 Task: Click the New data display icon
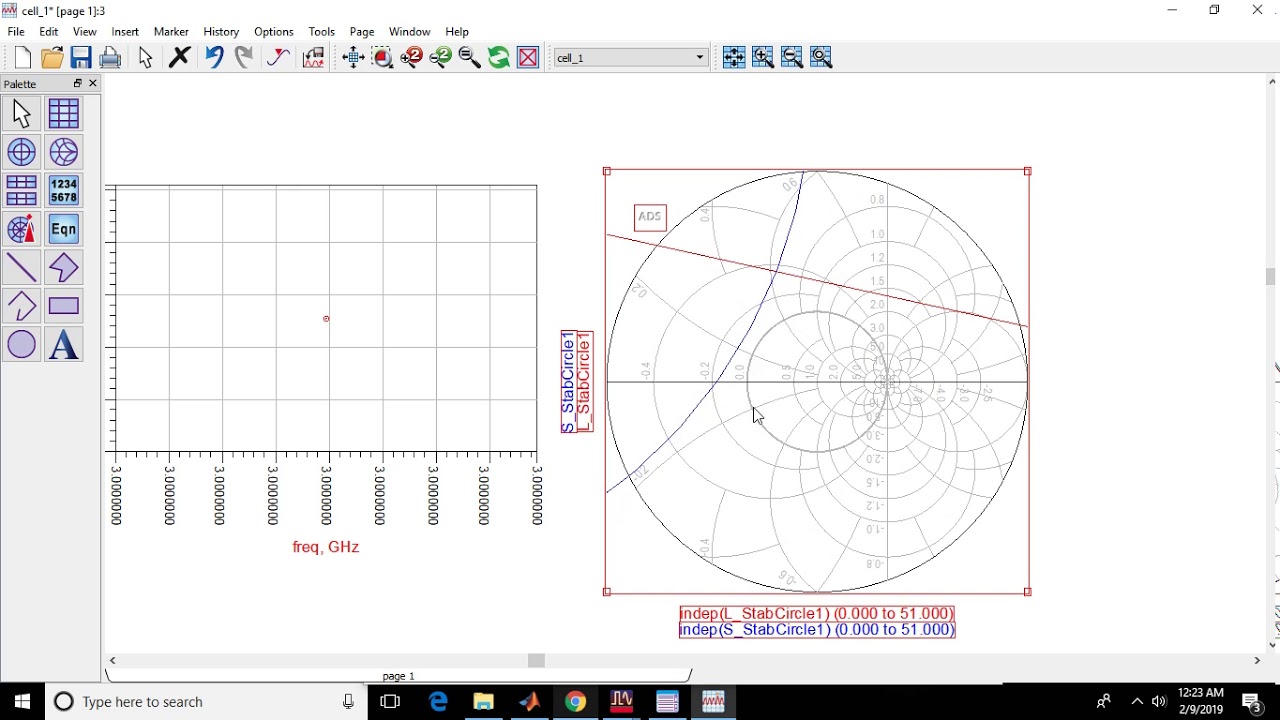click(x=22, y=58)
